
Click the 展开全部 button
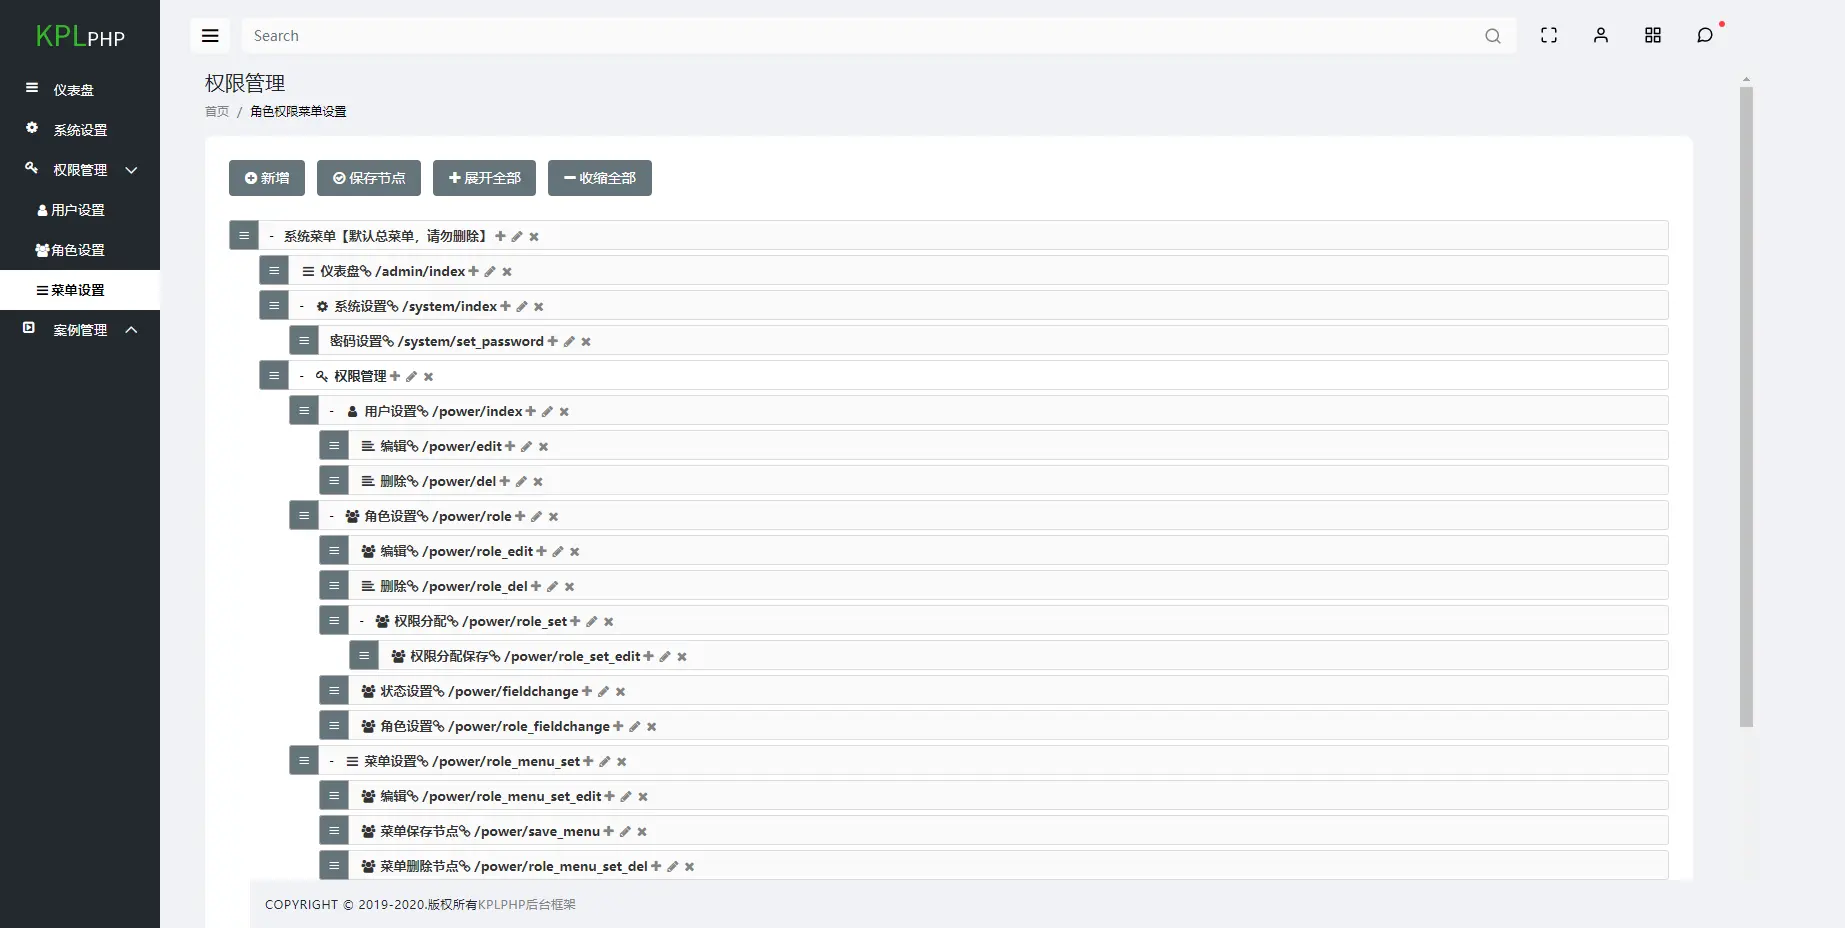tap(484, 178)
